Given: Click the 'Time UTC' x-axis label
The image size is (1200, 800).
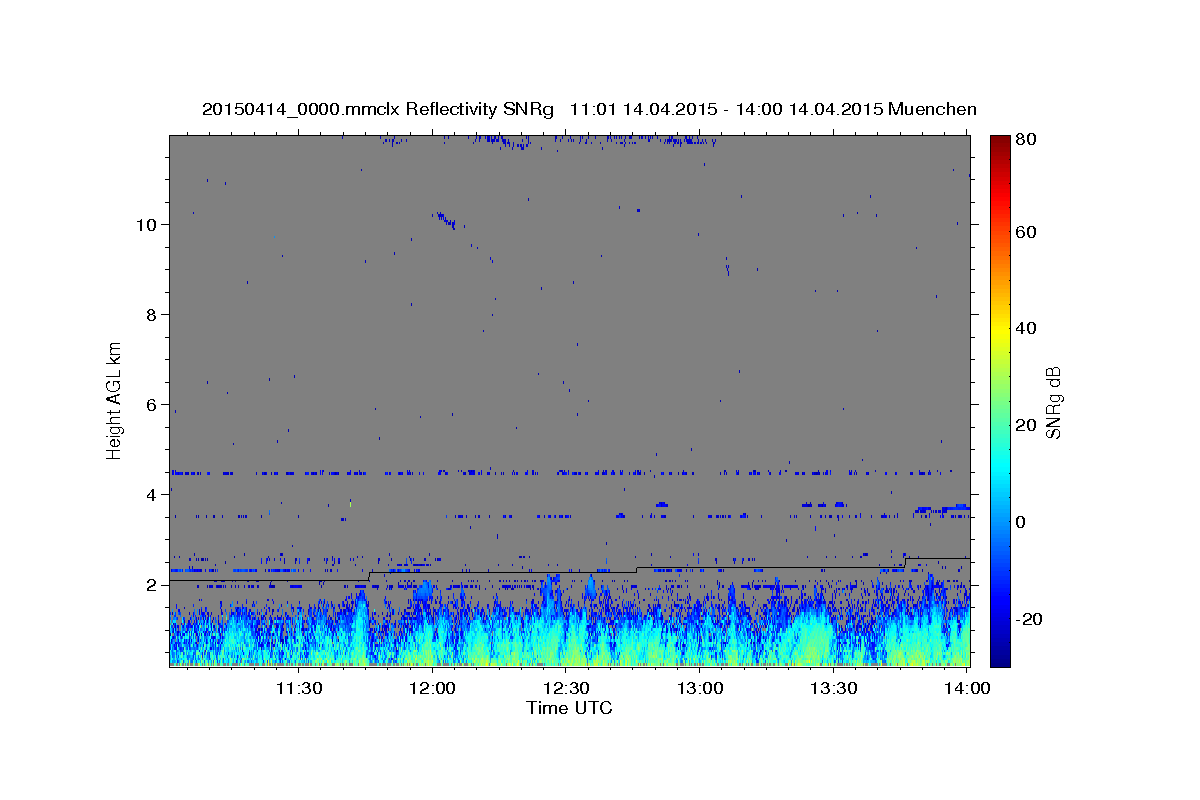Looking at the screenshot, I should tap(569, 708).
